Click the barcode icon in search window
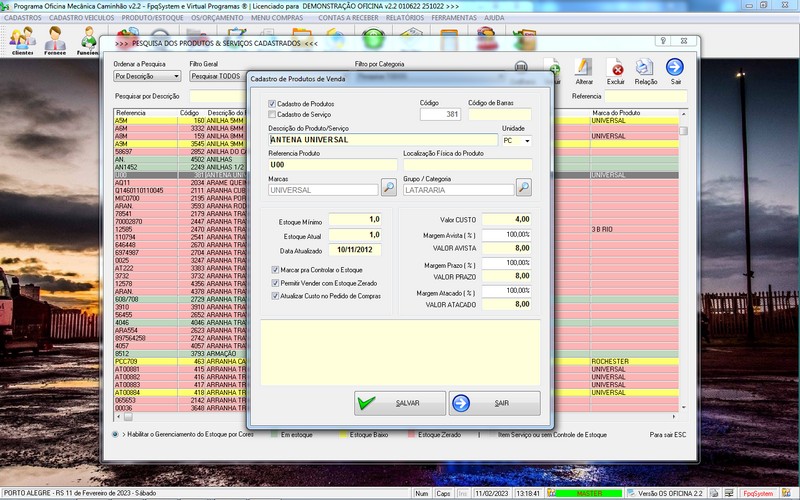This screenshot has height=500, width=800. [521, 67]
